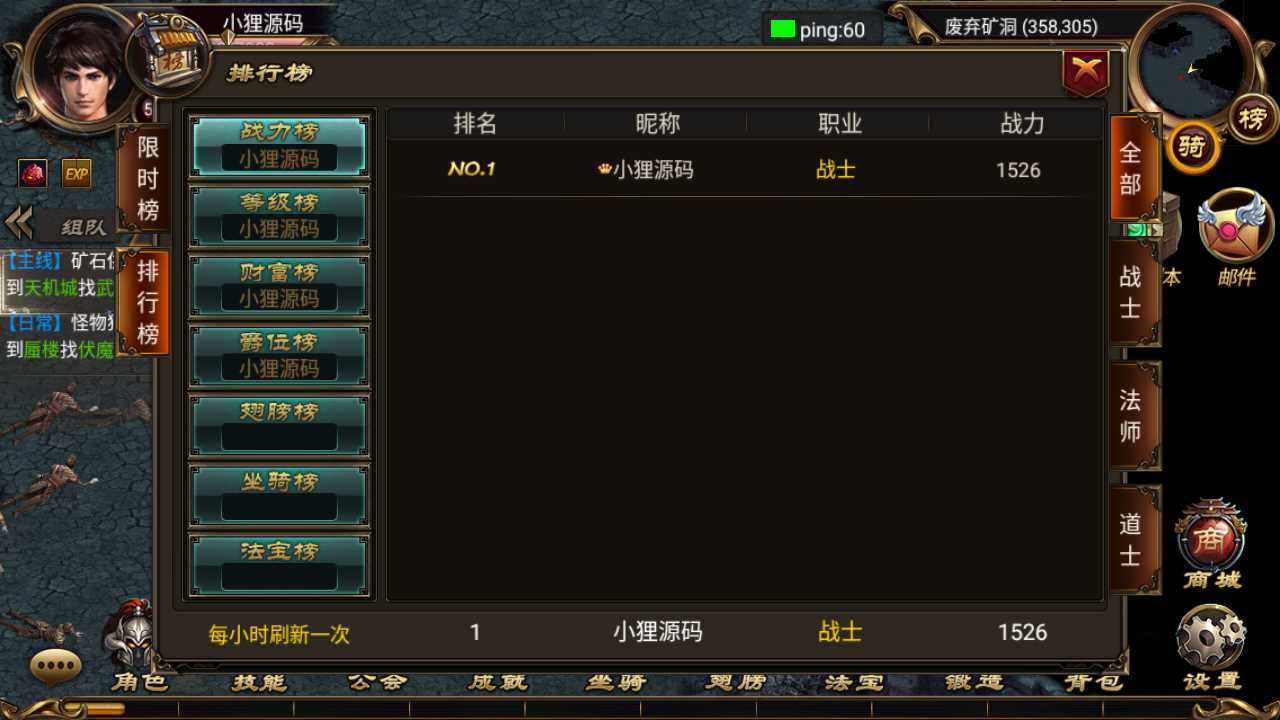This screenshot has height=720, width=1280.
Task: Open the 技能 bottom menu
Action: tap(259, 682)
